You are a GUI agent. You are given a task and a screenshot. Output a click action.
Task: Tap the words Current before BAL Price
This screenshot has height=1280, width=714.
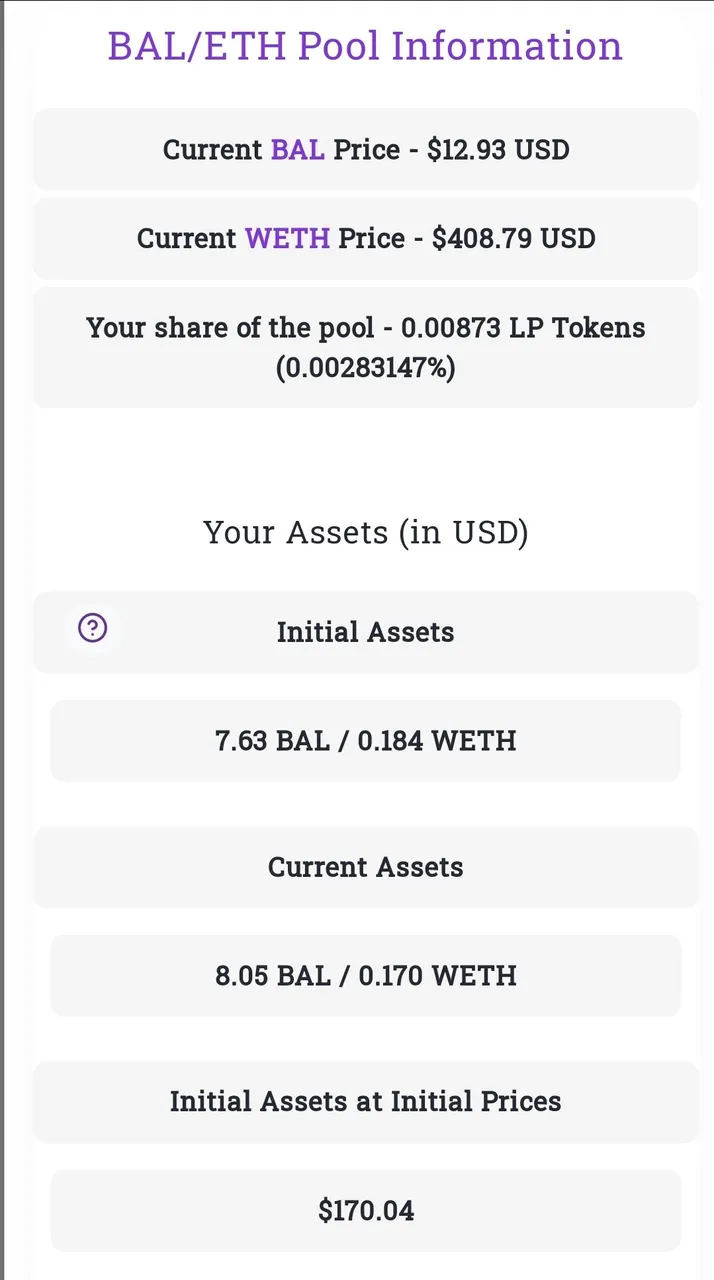pos(213,150)
